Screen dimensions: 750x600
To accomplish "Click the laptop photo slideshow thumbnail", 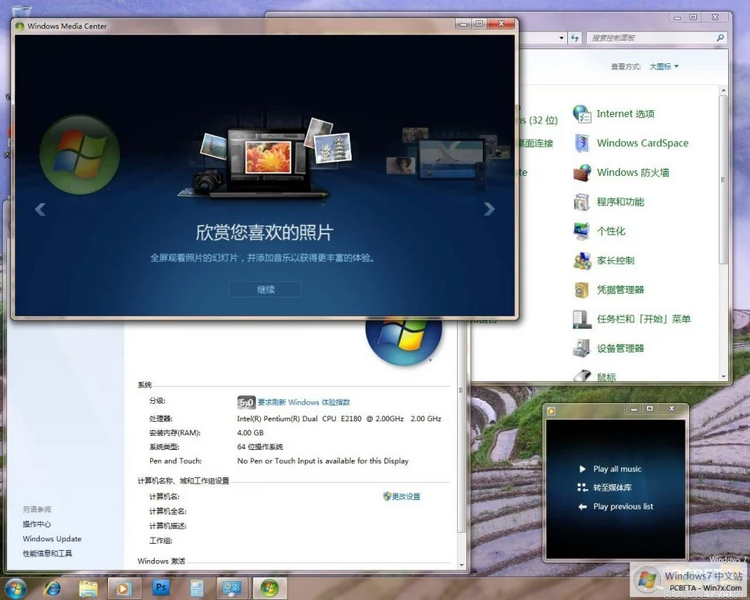I will click(x=268, y=157).
